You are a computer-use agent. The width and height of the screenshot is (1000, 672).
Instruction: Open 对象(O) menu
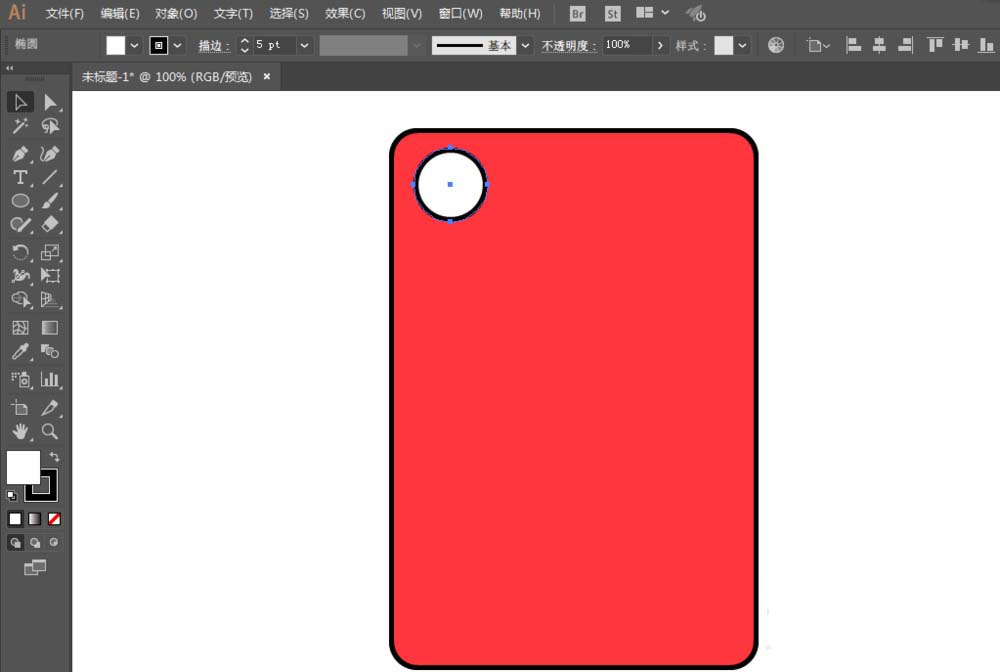(176, 13)
